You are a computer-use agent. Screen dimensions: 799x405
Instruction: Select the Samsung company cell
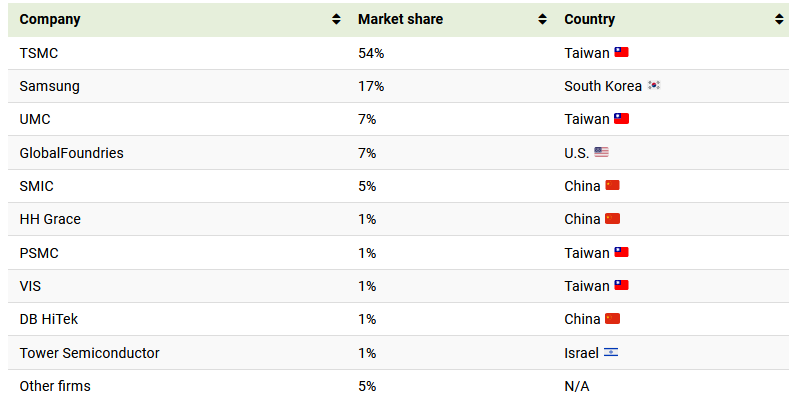coord(49,86)
